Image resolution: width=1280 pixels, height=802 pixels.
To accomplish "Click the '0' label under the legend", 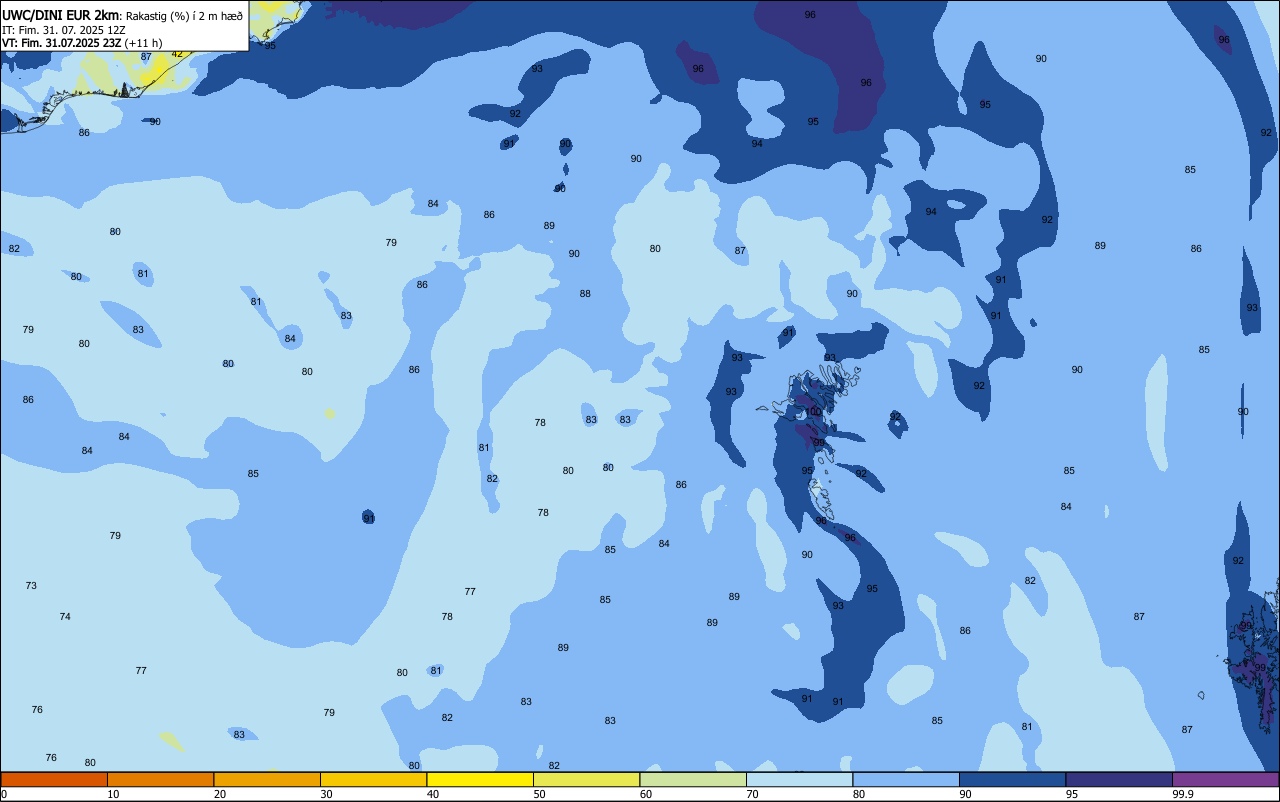I will click(x=4, y=794).
